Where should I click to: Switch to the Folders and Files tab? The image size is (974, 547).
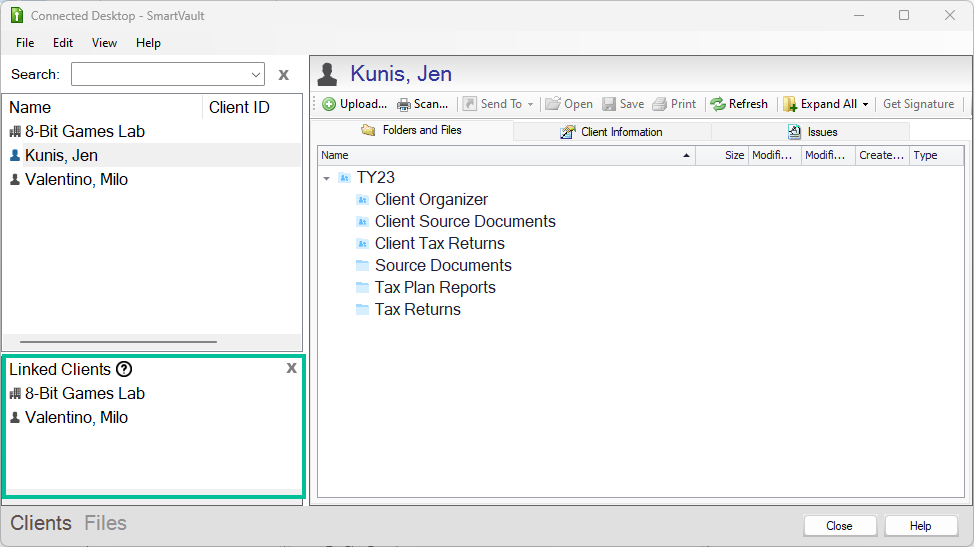(x=412, y=130)
